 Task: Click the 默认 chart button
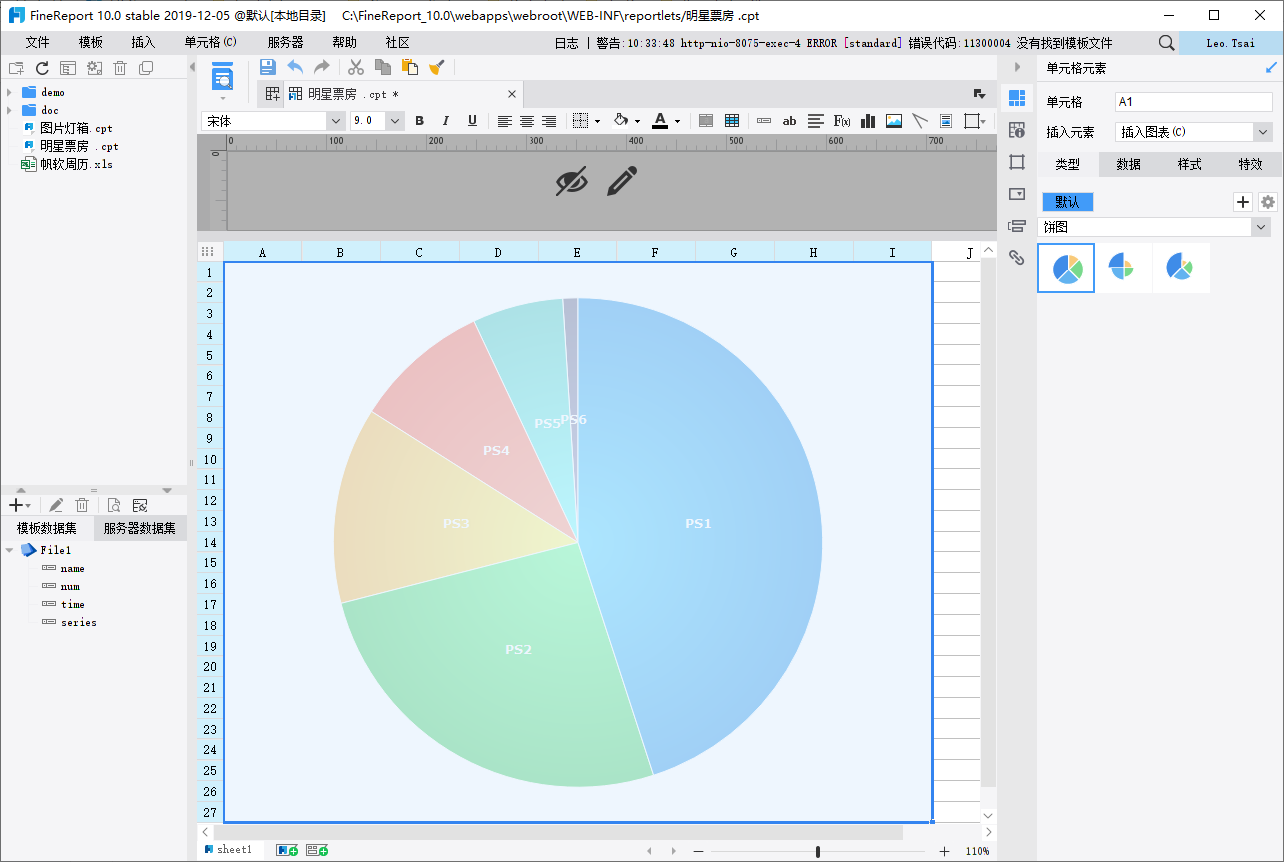[1067, 202]
